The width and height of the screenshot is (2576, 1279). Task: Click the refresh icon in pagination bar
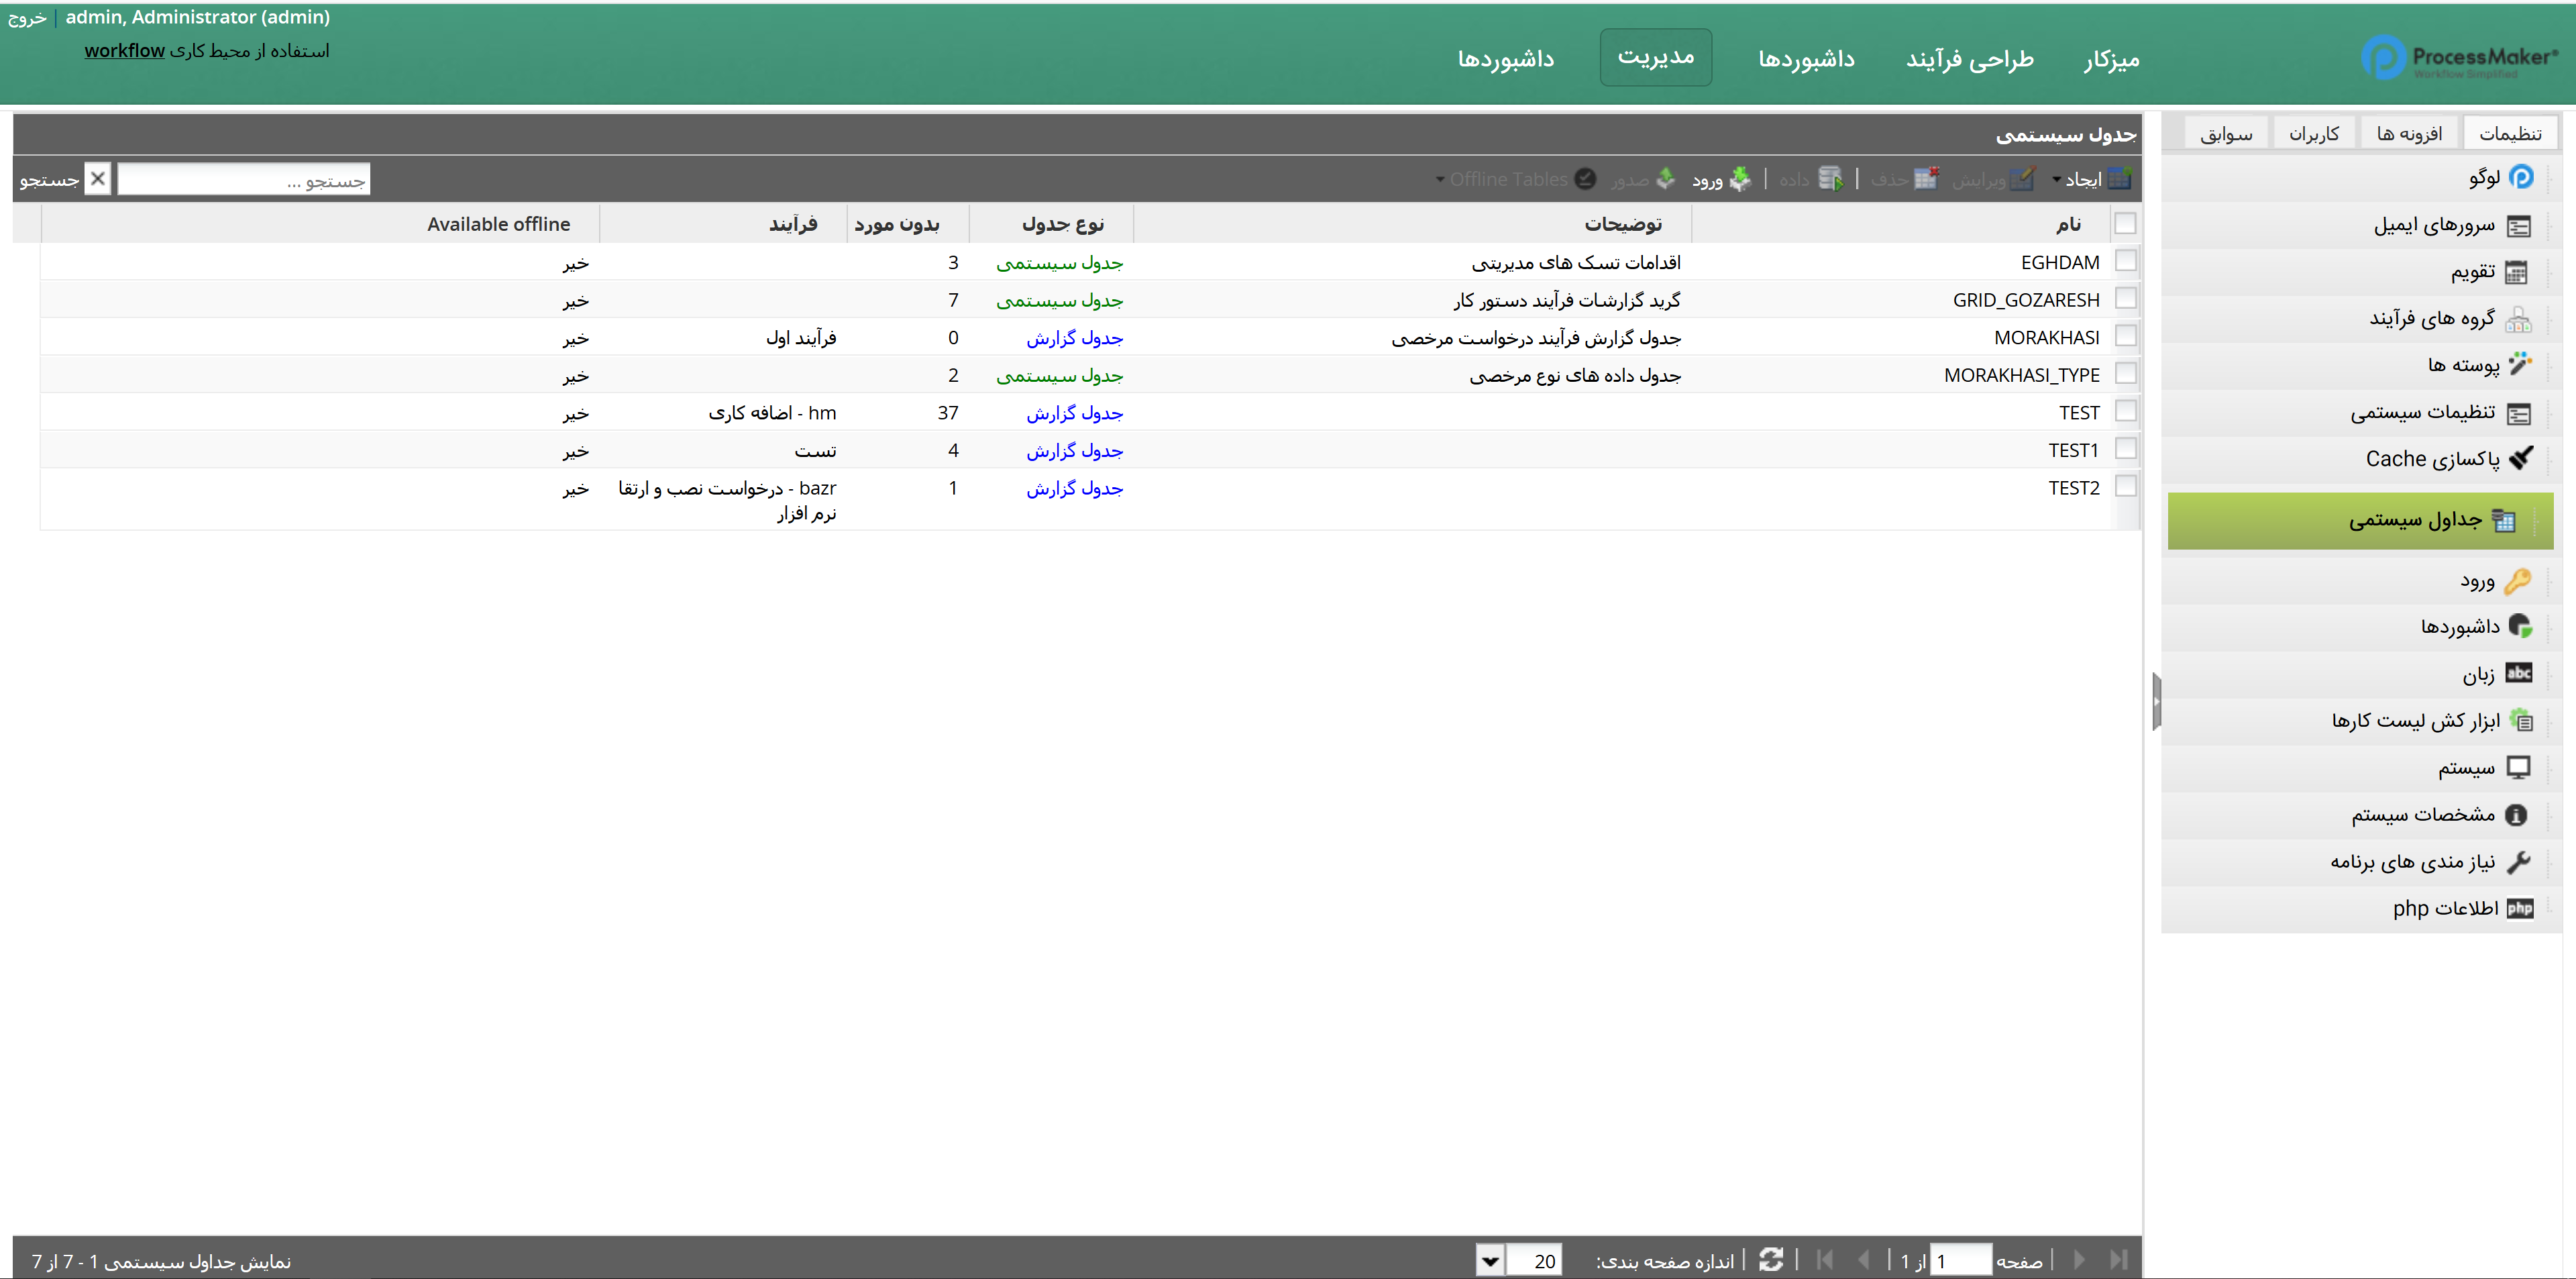point(1771,1260)
